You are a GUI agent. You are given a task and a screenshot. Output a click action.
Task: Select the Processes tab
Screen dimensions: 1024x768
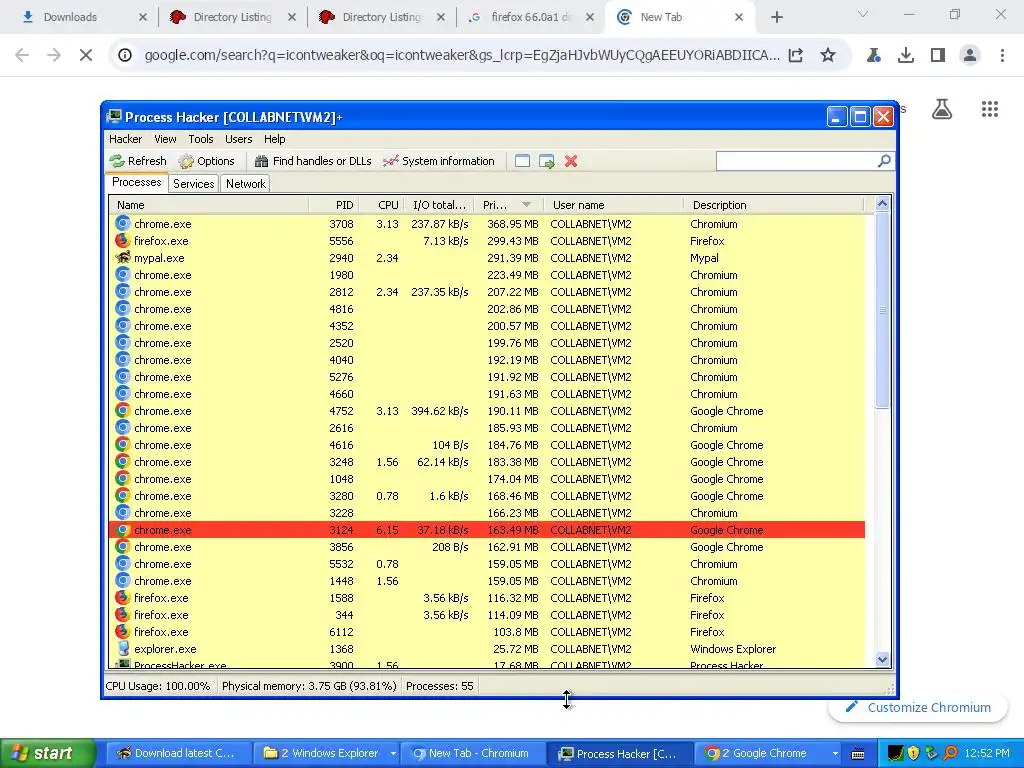(x=136, y=183)
